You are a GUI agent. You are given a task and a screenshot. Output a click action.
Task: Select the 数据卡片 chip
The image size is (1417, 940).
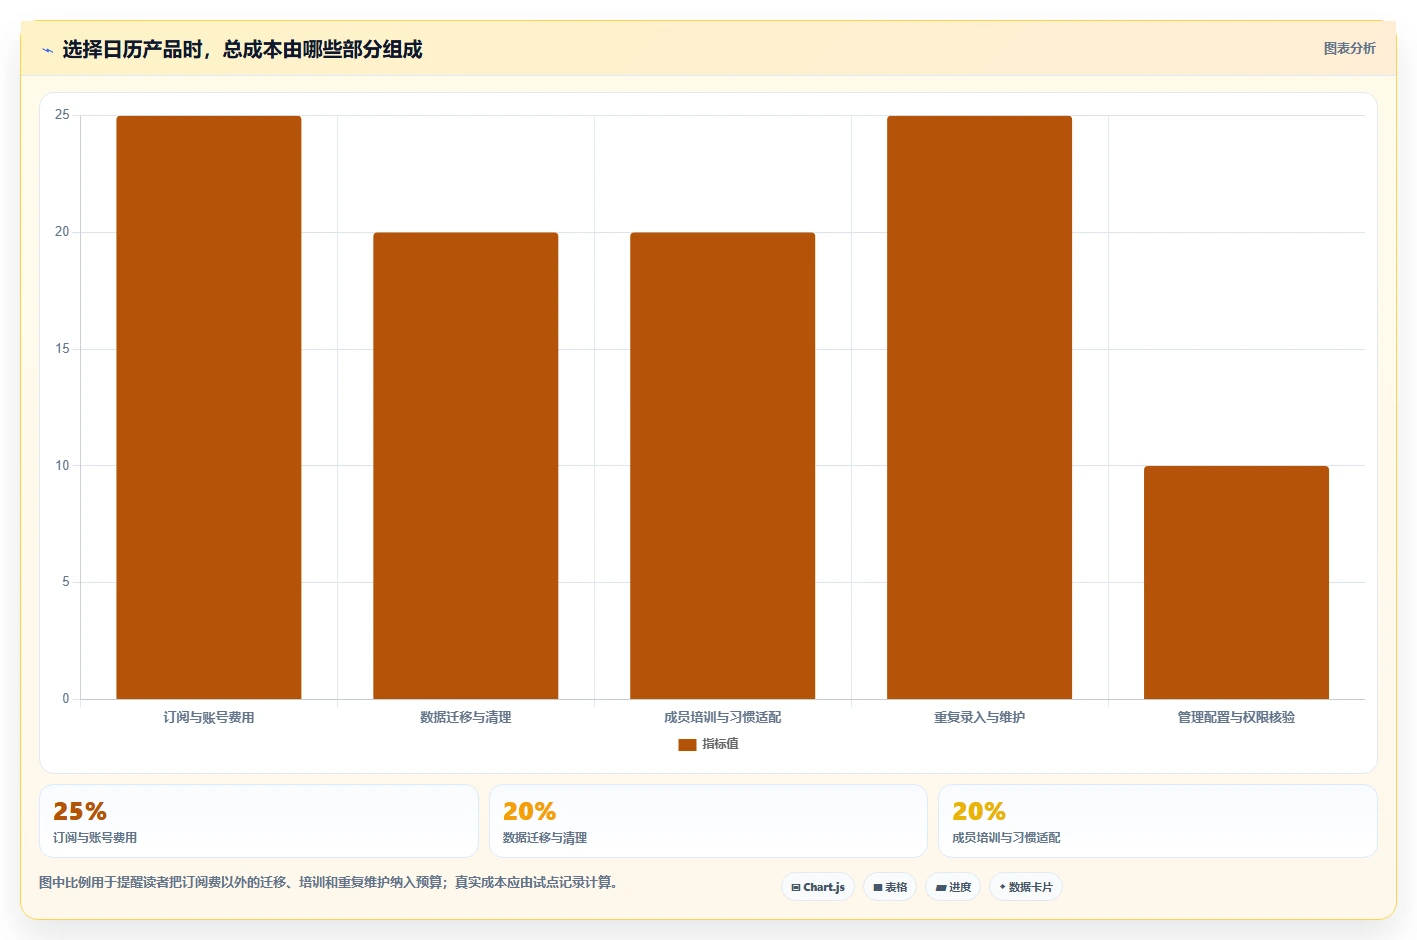click(1026, 887)
